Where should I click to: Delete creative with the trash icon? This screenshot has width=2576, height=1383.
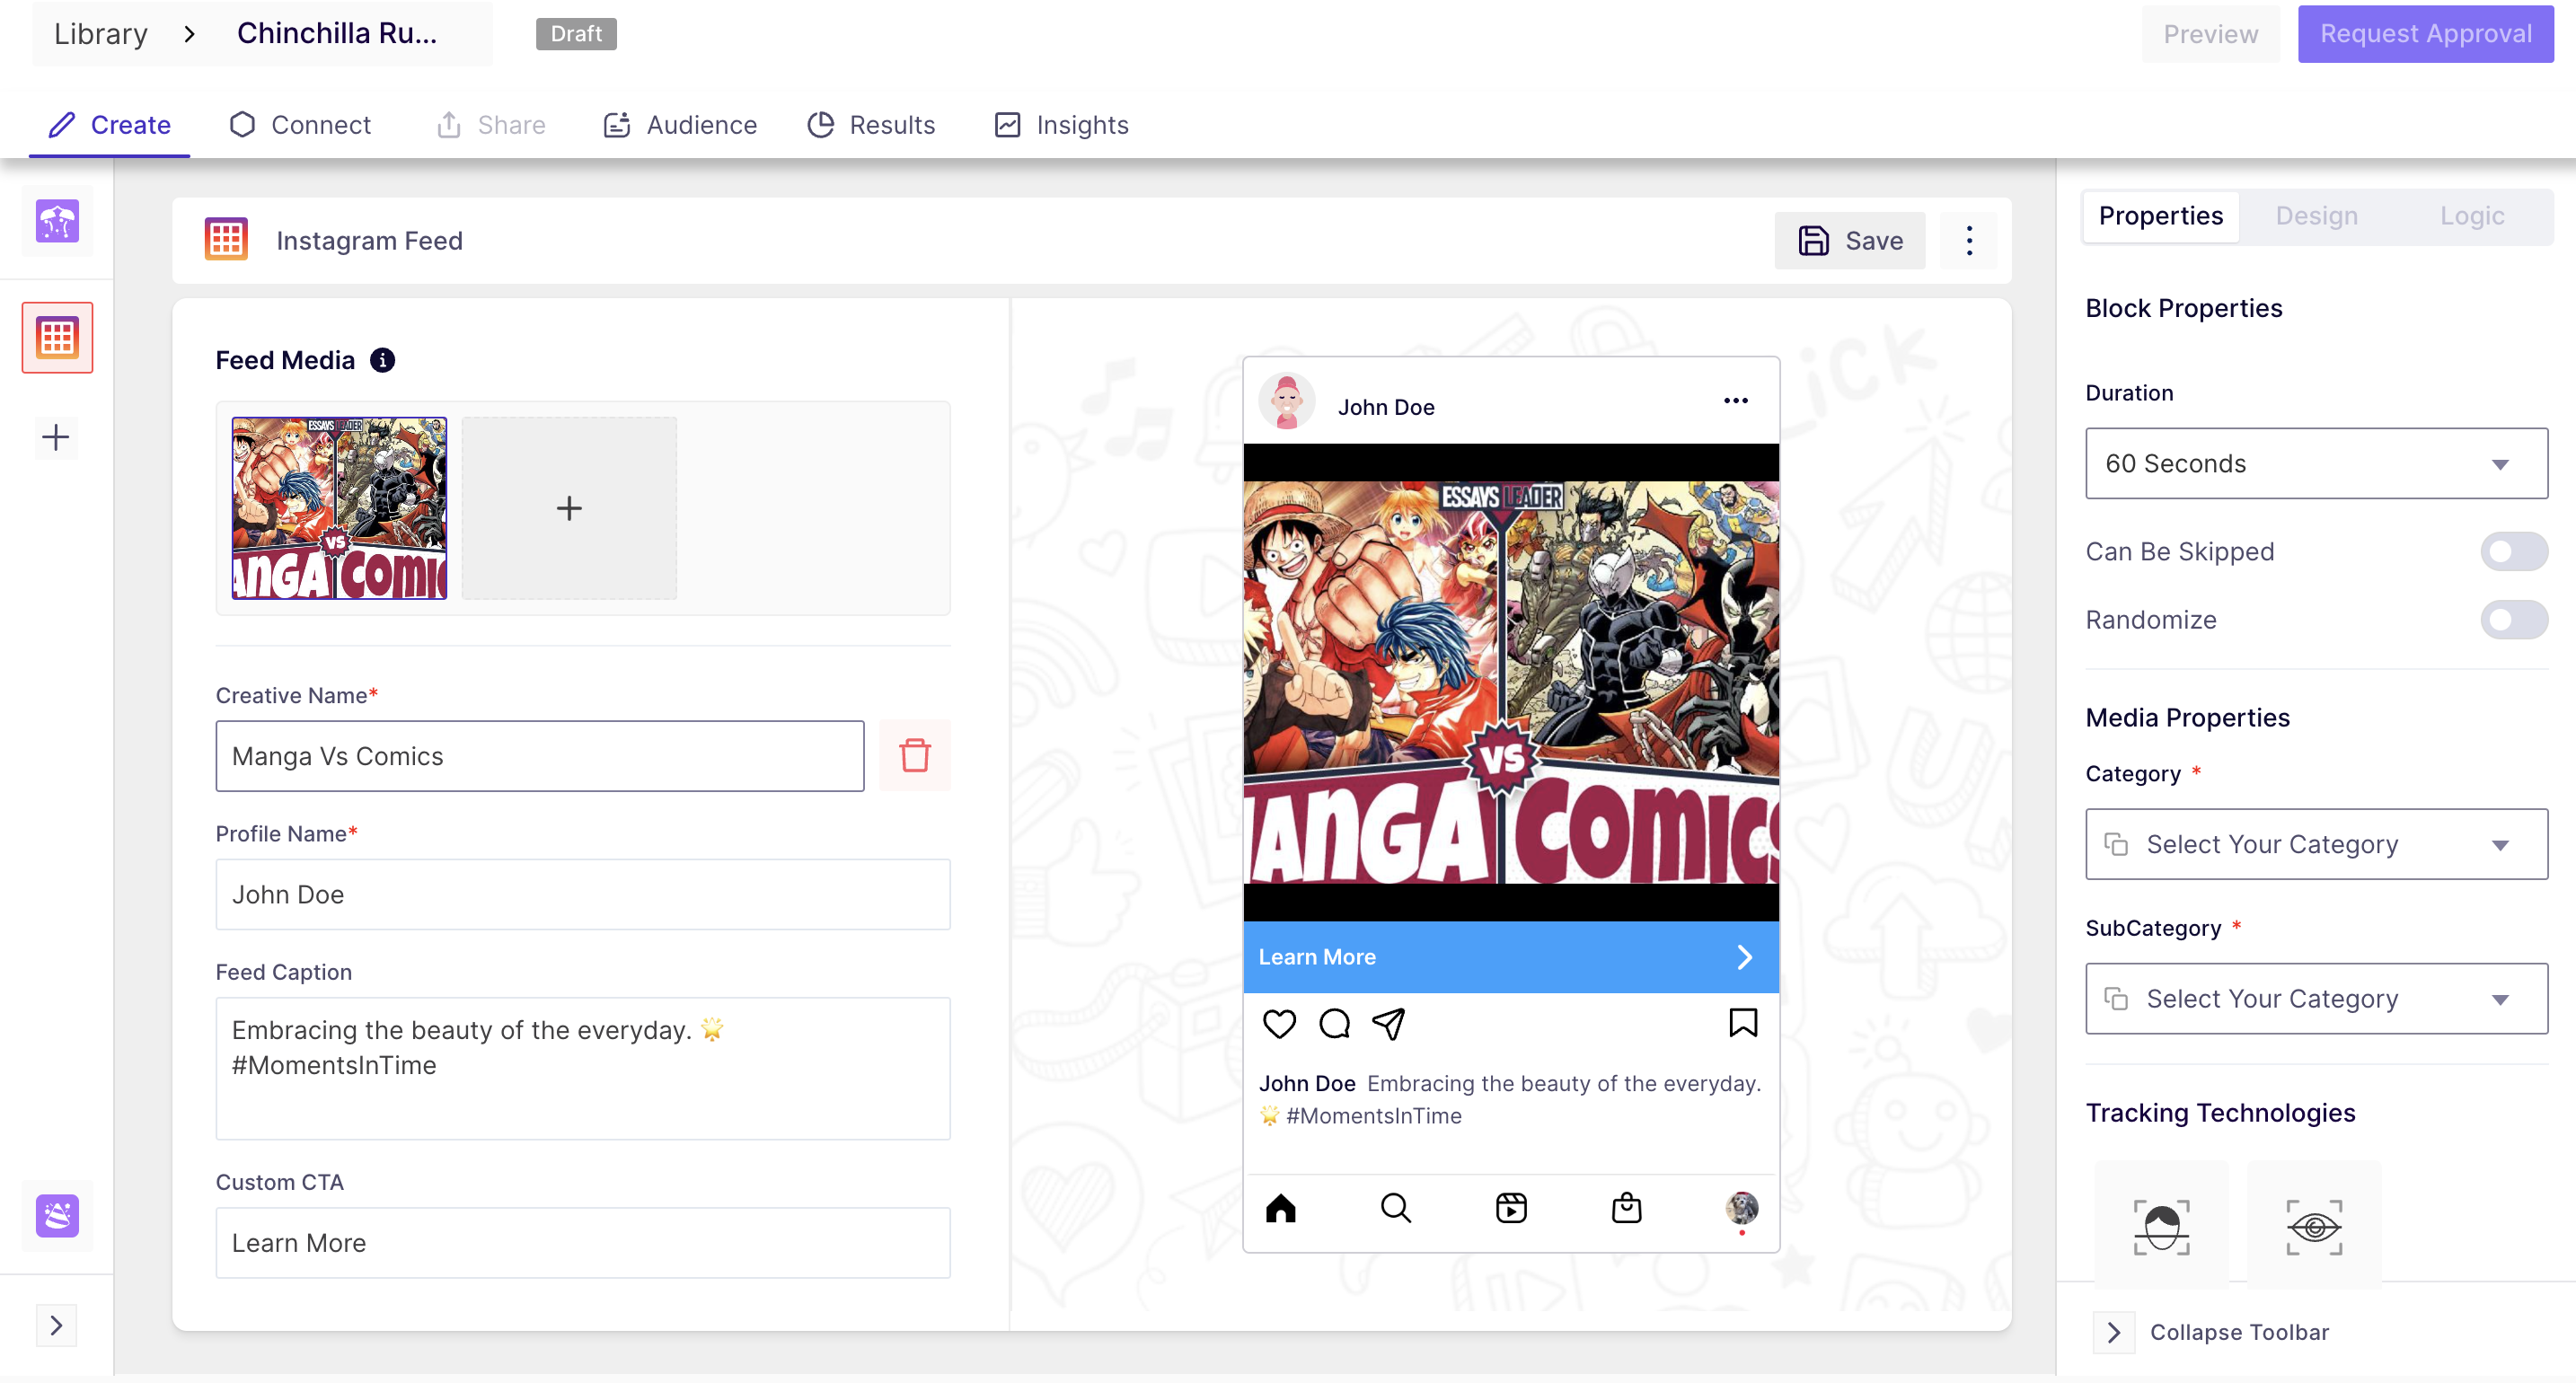pyautogui.click(x=914, y=756)
